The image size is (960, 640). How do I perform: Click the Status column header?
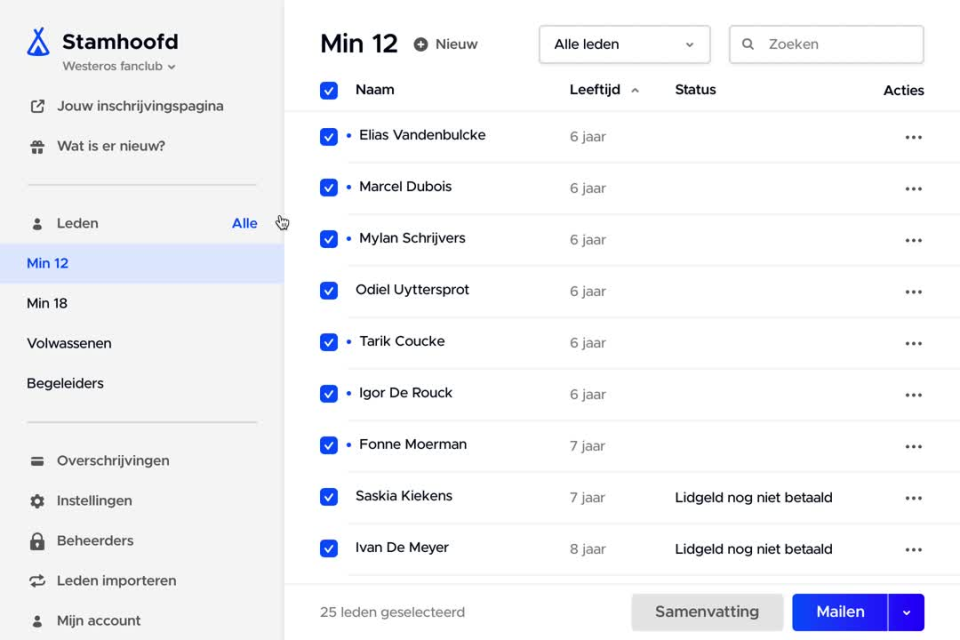[x=695, y=89]
